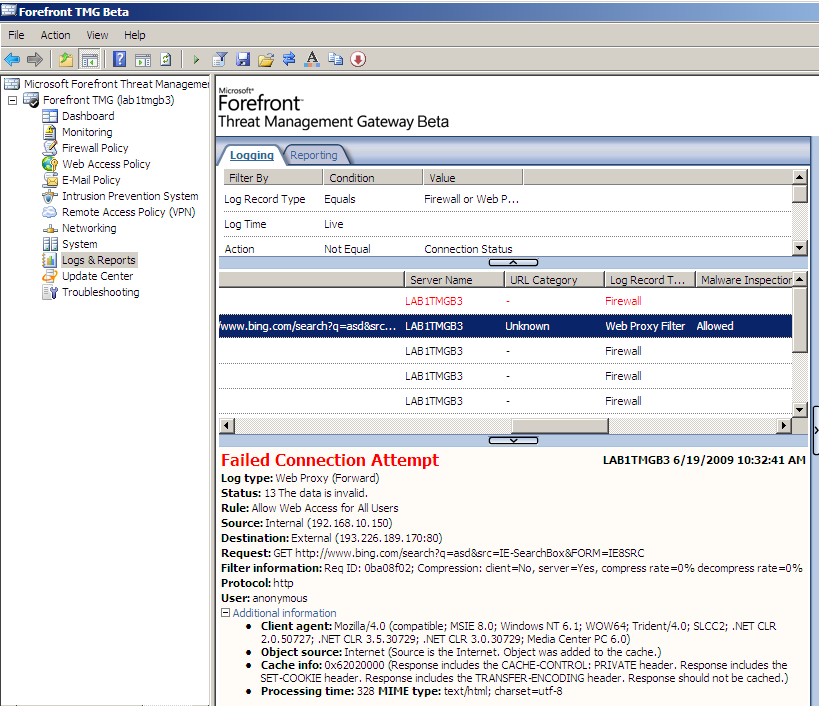Viewport: 819px width, 706px height.
Task: Save filter definitions with floppy disk icon
Action: pos(243,60)
